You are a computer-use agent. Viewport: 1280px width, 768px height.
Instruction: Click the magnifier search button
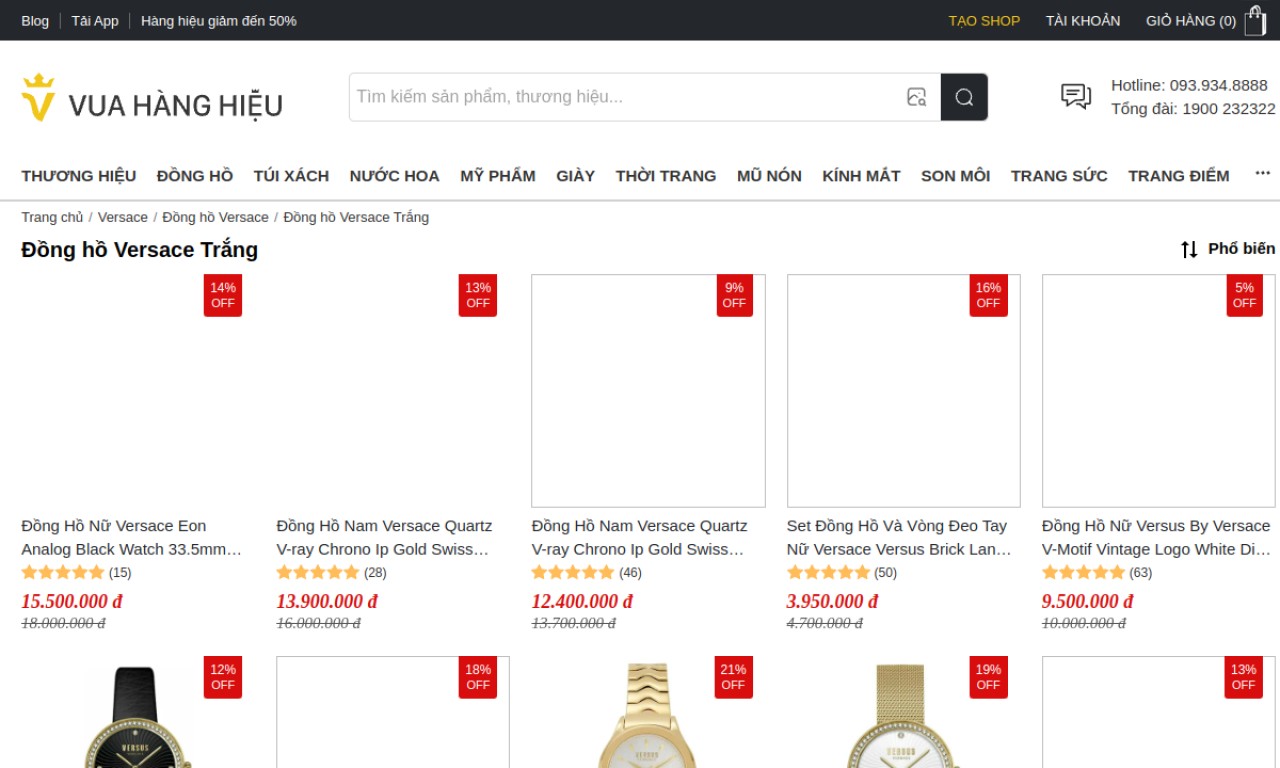click(964, 97)
